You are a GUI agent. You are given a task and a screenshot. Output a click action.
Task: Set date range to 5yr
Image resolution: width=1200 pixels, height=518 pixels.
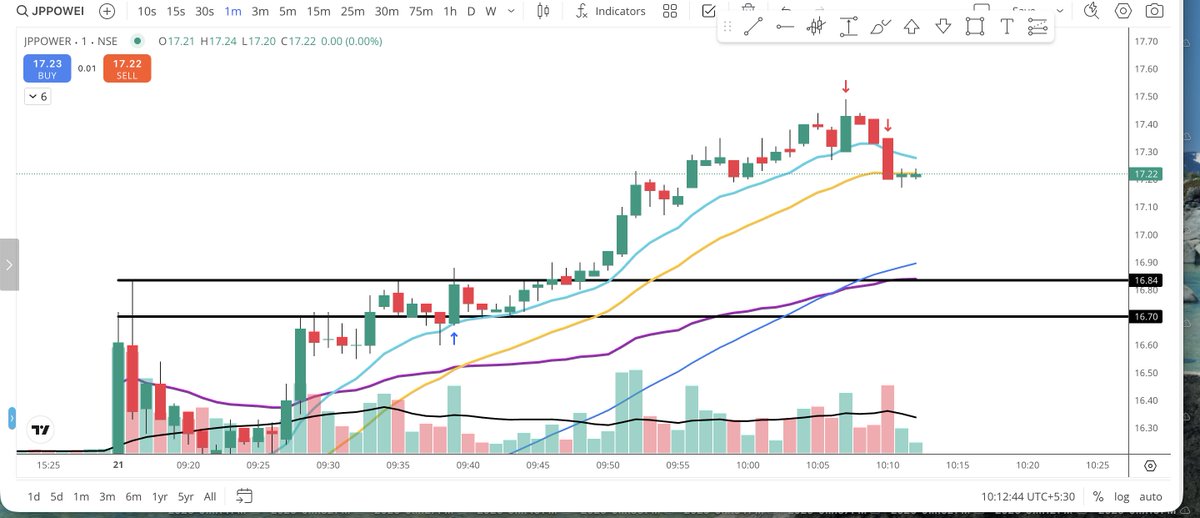tap(186, 496)
